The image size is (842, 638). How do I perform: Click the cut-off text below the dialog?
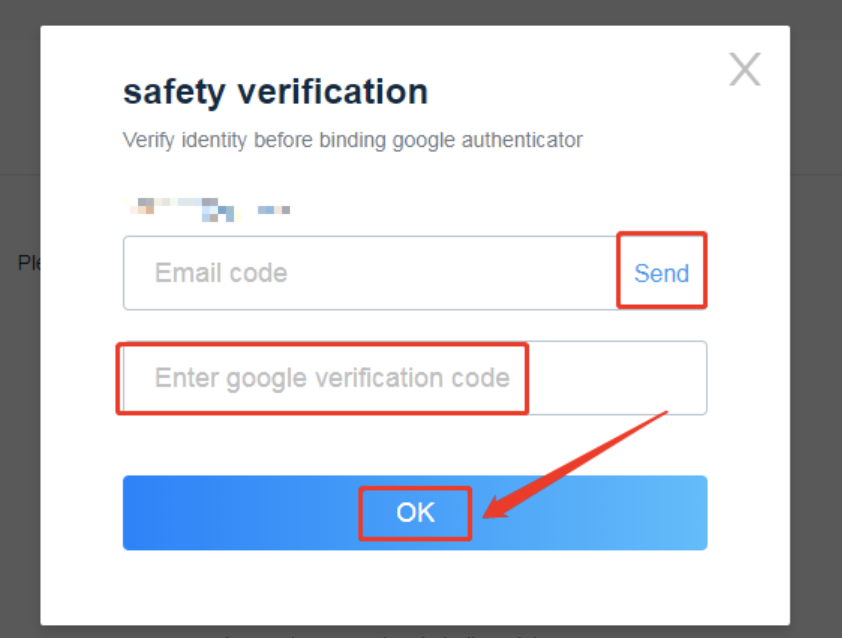pyautogui.click(x=380, y=633)
